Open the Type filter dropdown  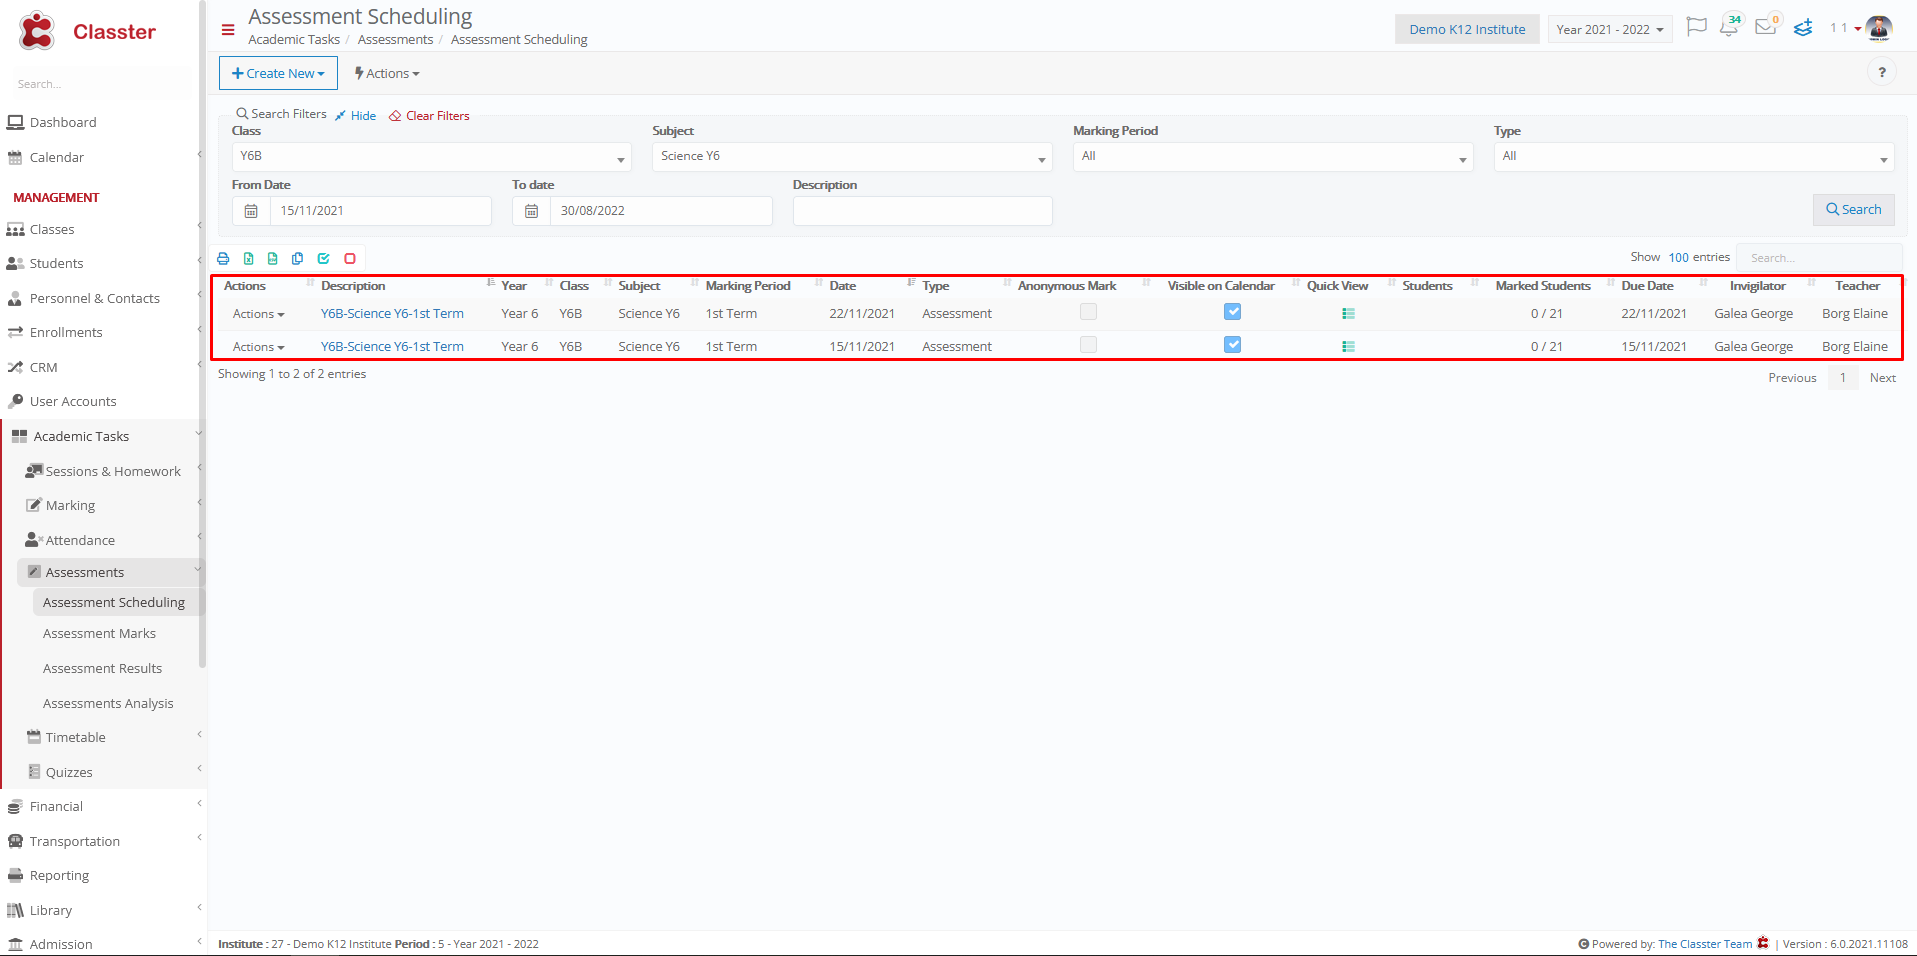1694,157
